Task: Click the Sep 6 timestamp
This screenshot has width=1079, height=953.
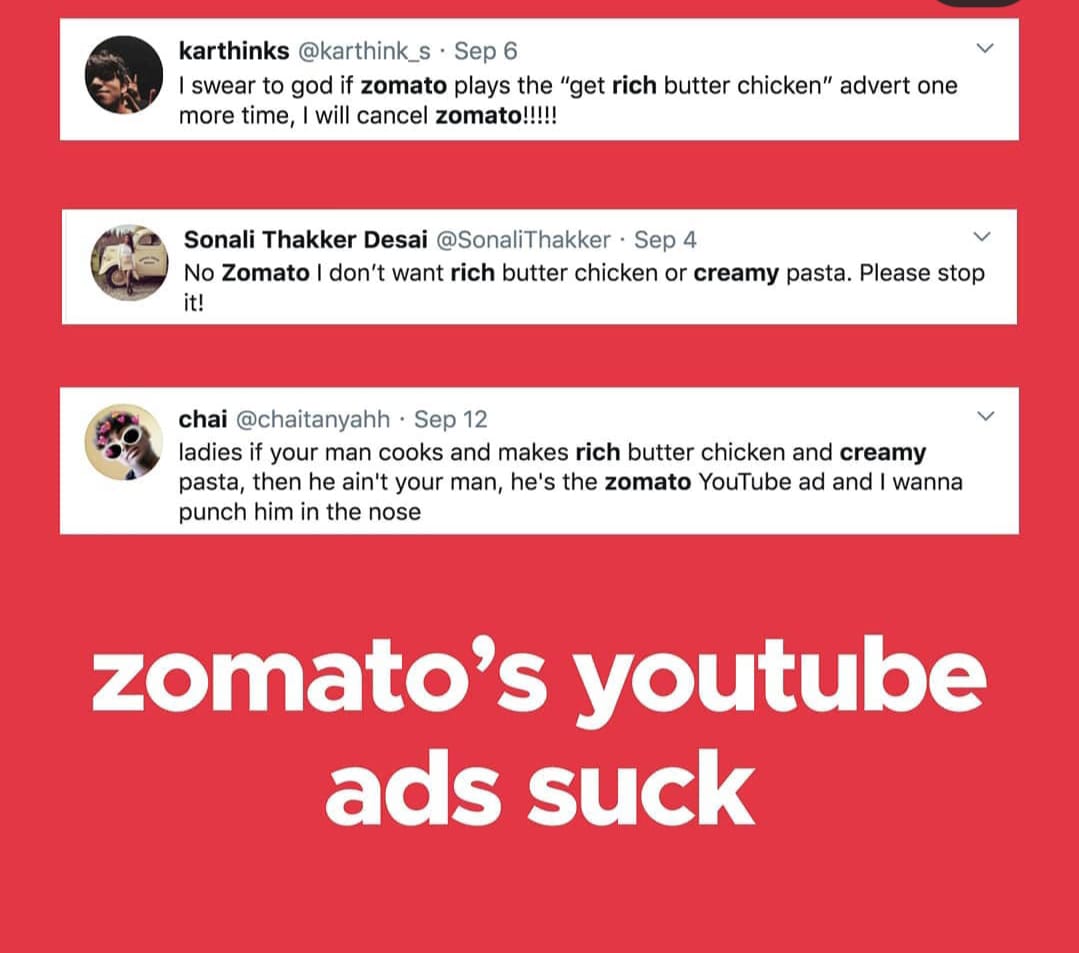Action: (486, 51)
